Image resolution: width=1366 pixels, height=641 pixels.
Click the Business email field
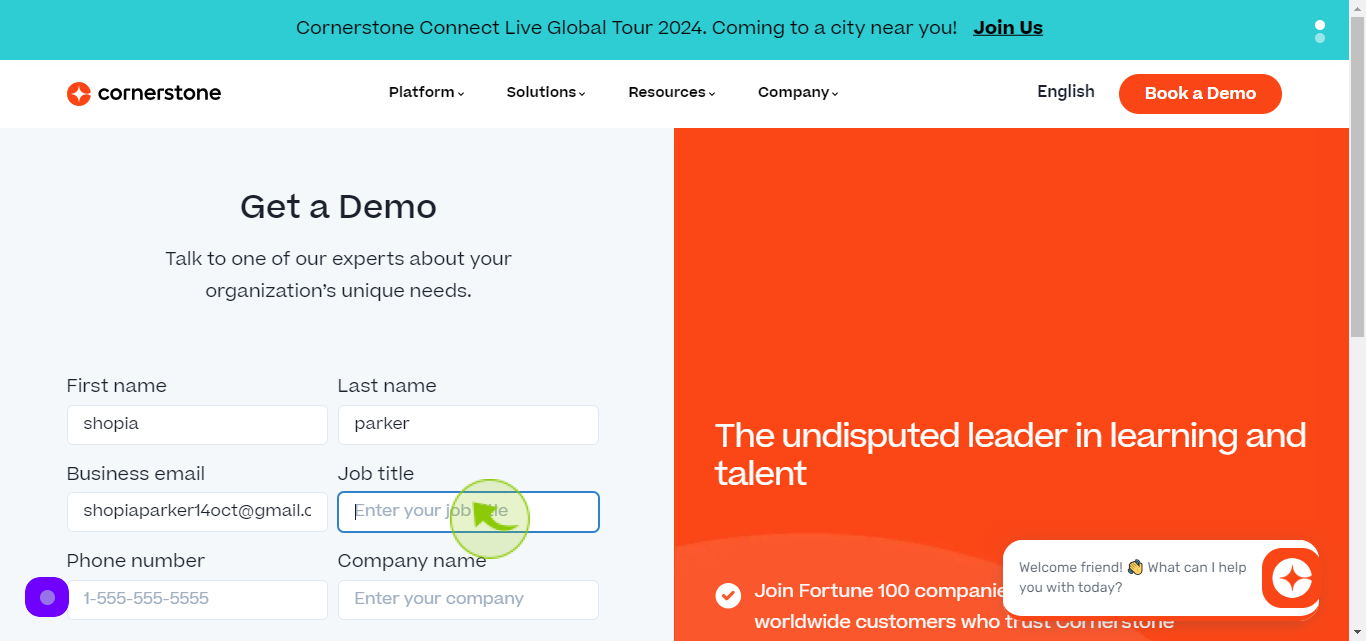pos(197,511)
